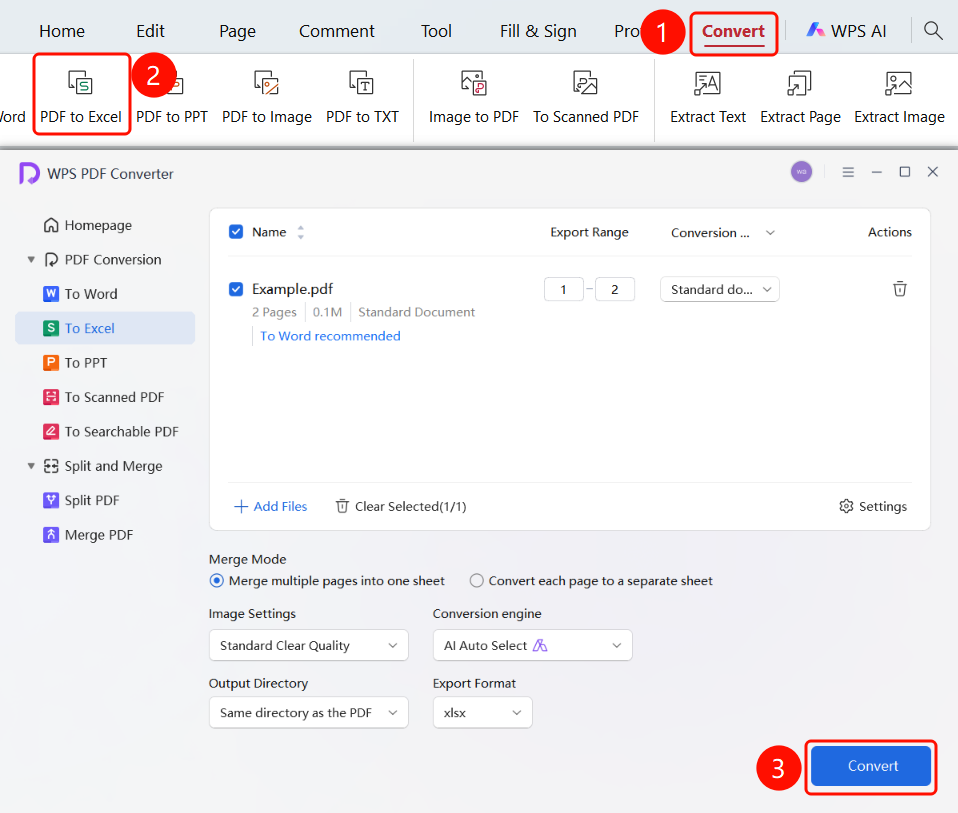The height and width of the screenshot is (813, 958).
Task: Open the Image Settings quality dropdown
Action: [309, 646]
